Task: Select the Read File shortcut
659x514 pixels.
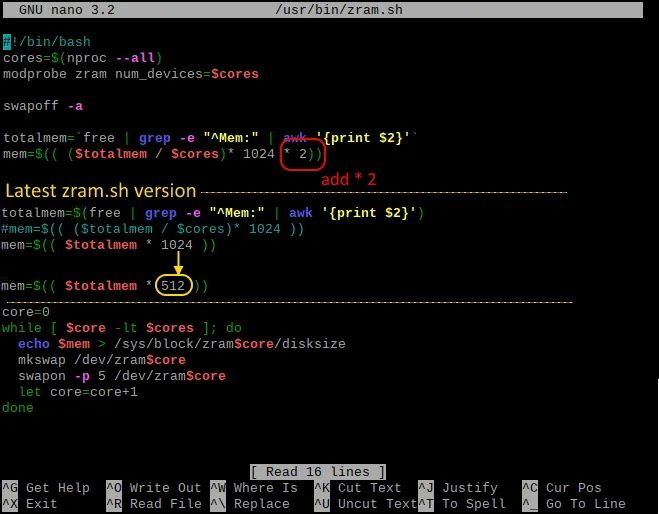Action: click(153, 504)
